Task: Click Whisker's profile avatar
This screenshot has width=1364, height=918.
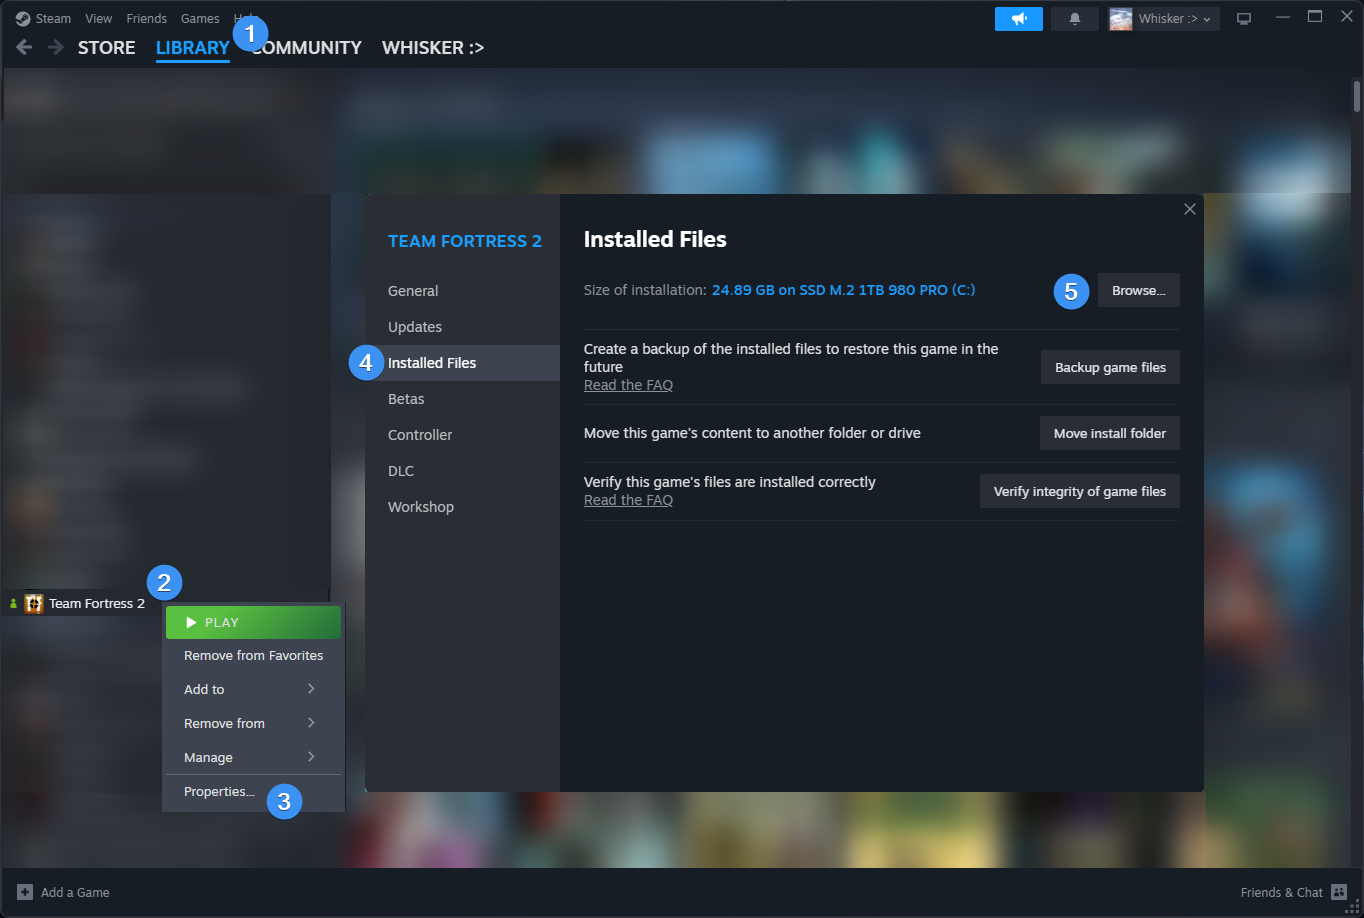Action: tap(1120, 18)
